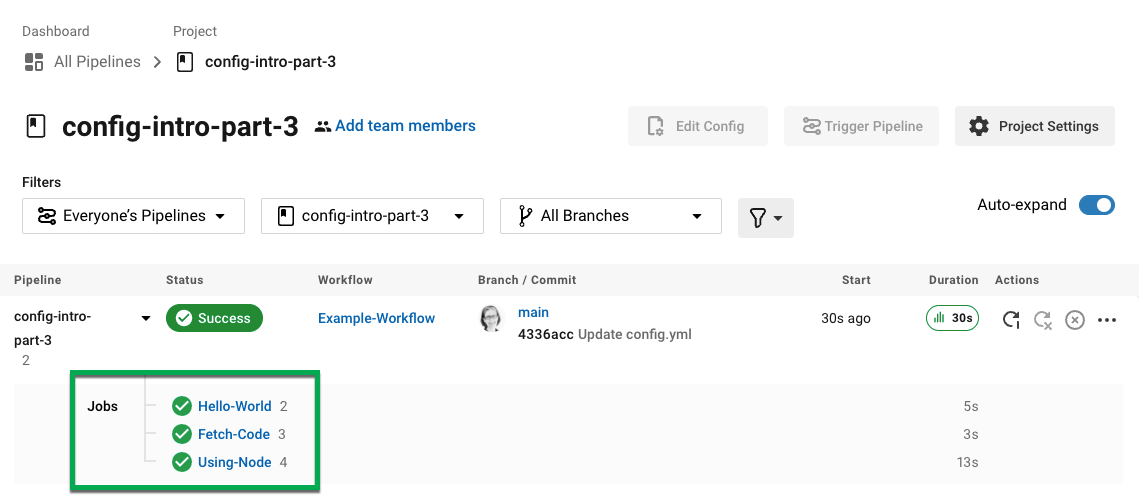Click the 30s duration insights badge
Viewport: 1139px width, 499px height.
(x=952, y=318)
